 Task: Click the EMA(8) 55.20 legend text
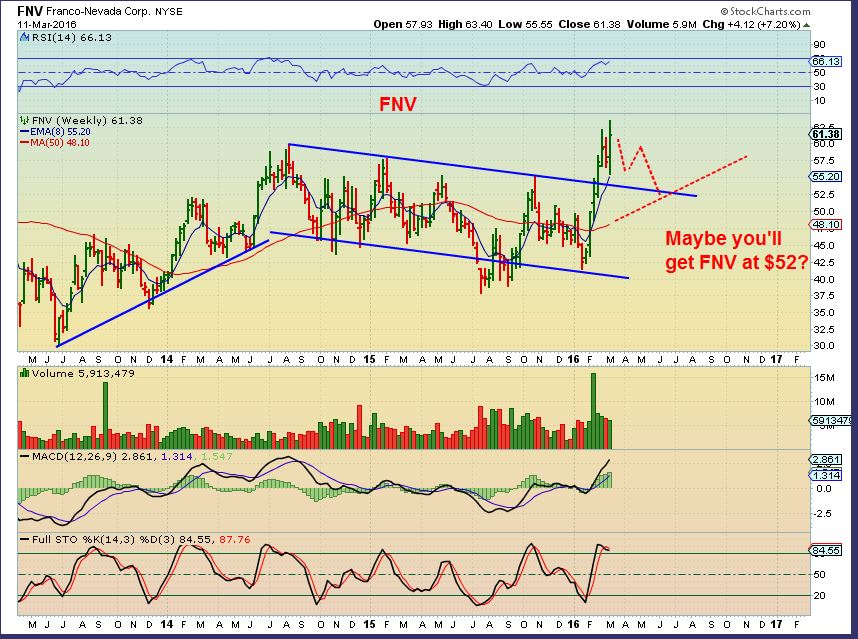coord(60,132)
